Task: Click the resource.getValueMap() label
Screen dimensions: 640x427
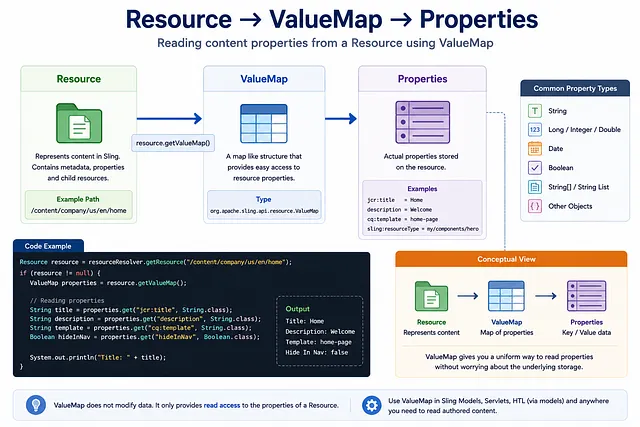Action: coord(173,143)
